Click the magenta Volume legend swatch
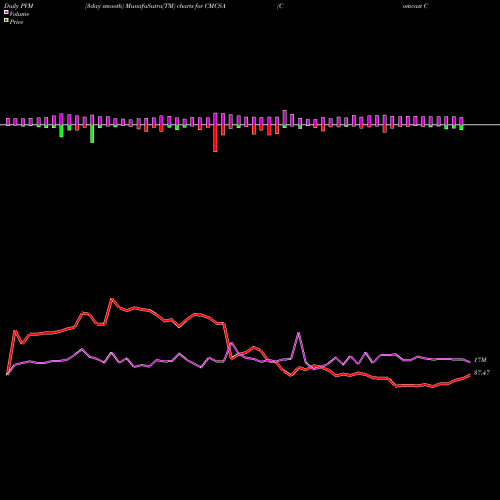Image resolution: width=500 pixels, height=500 pixels. [x=6, y=12]
